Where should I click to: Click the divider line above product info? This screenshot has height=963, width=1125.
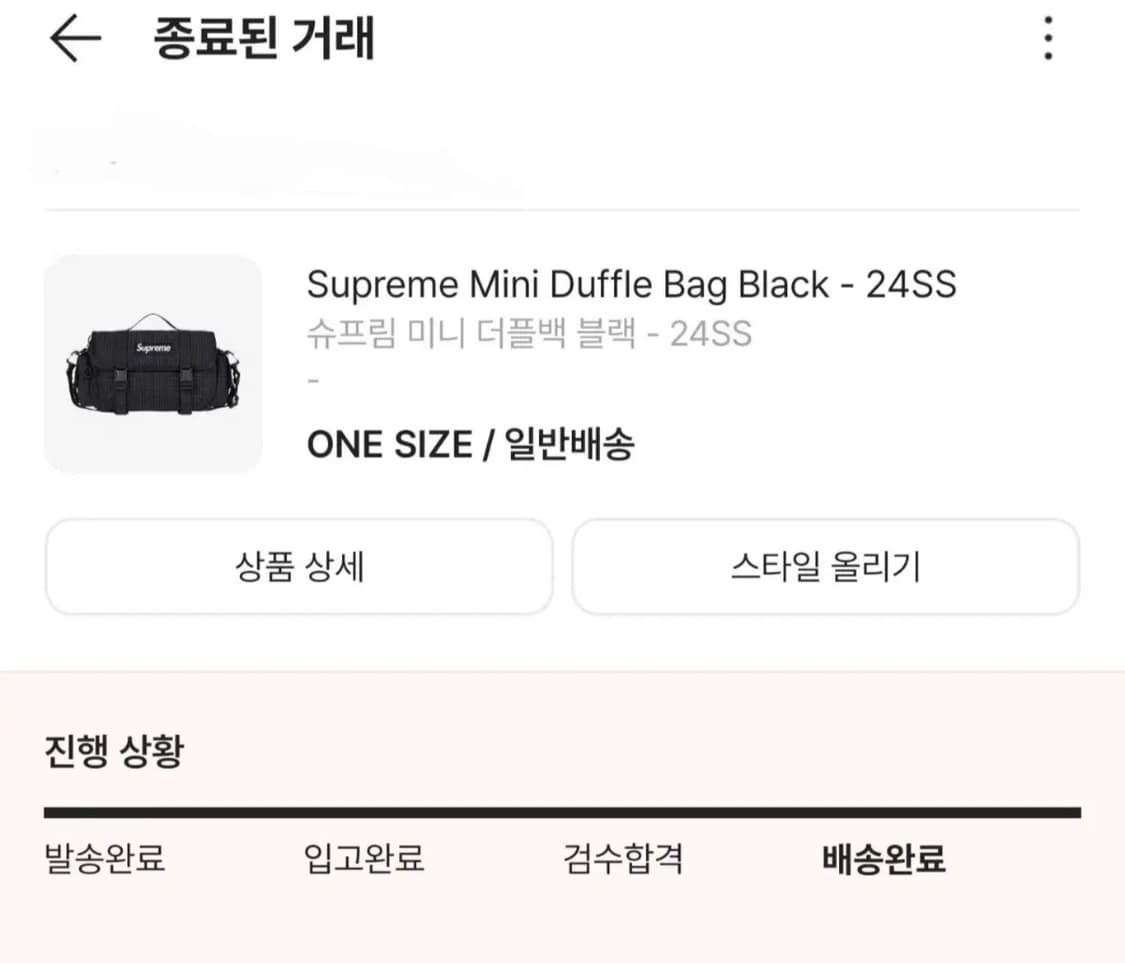(562, 210)
